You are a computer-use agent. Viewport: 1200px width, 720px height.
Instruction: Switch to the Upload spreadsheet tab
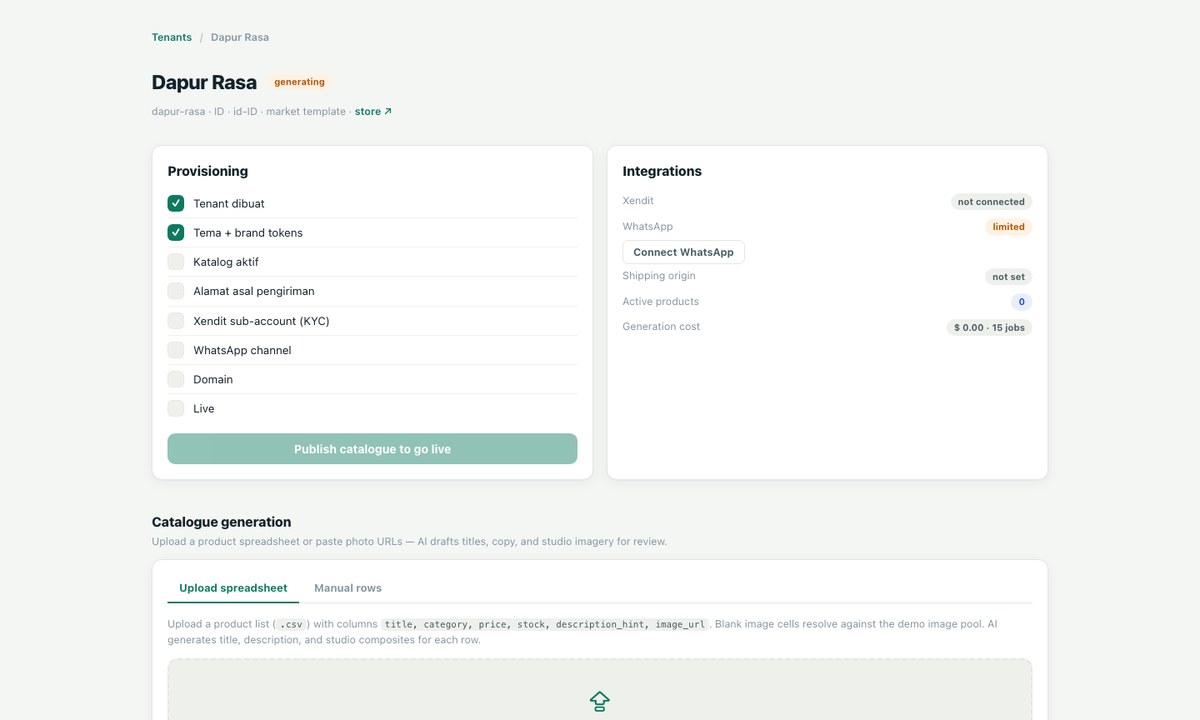pos(233,588)
